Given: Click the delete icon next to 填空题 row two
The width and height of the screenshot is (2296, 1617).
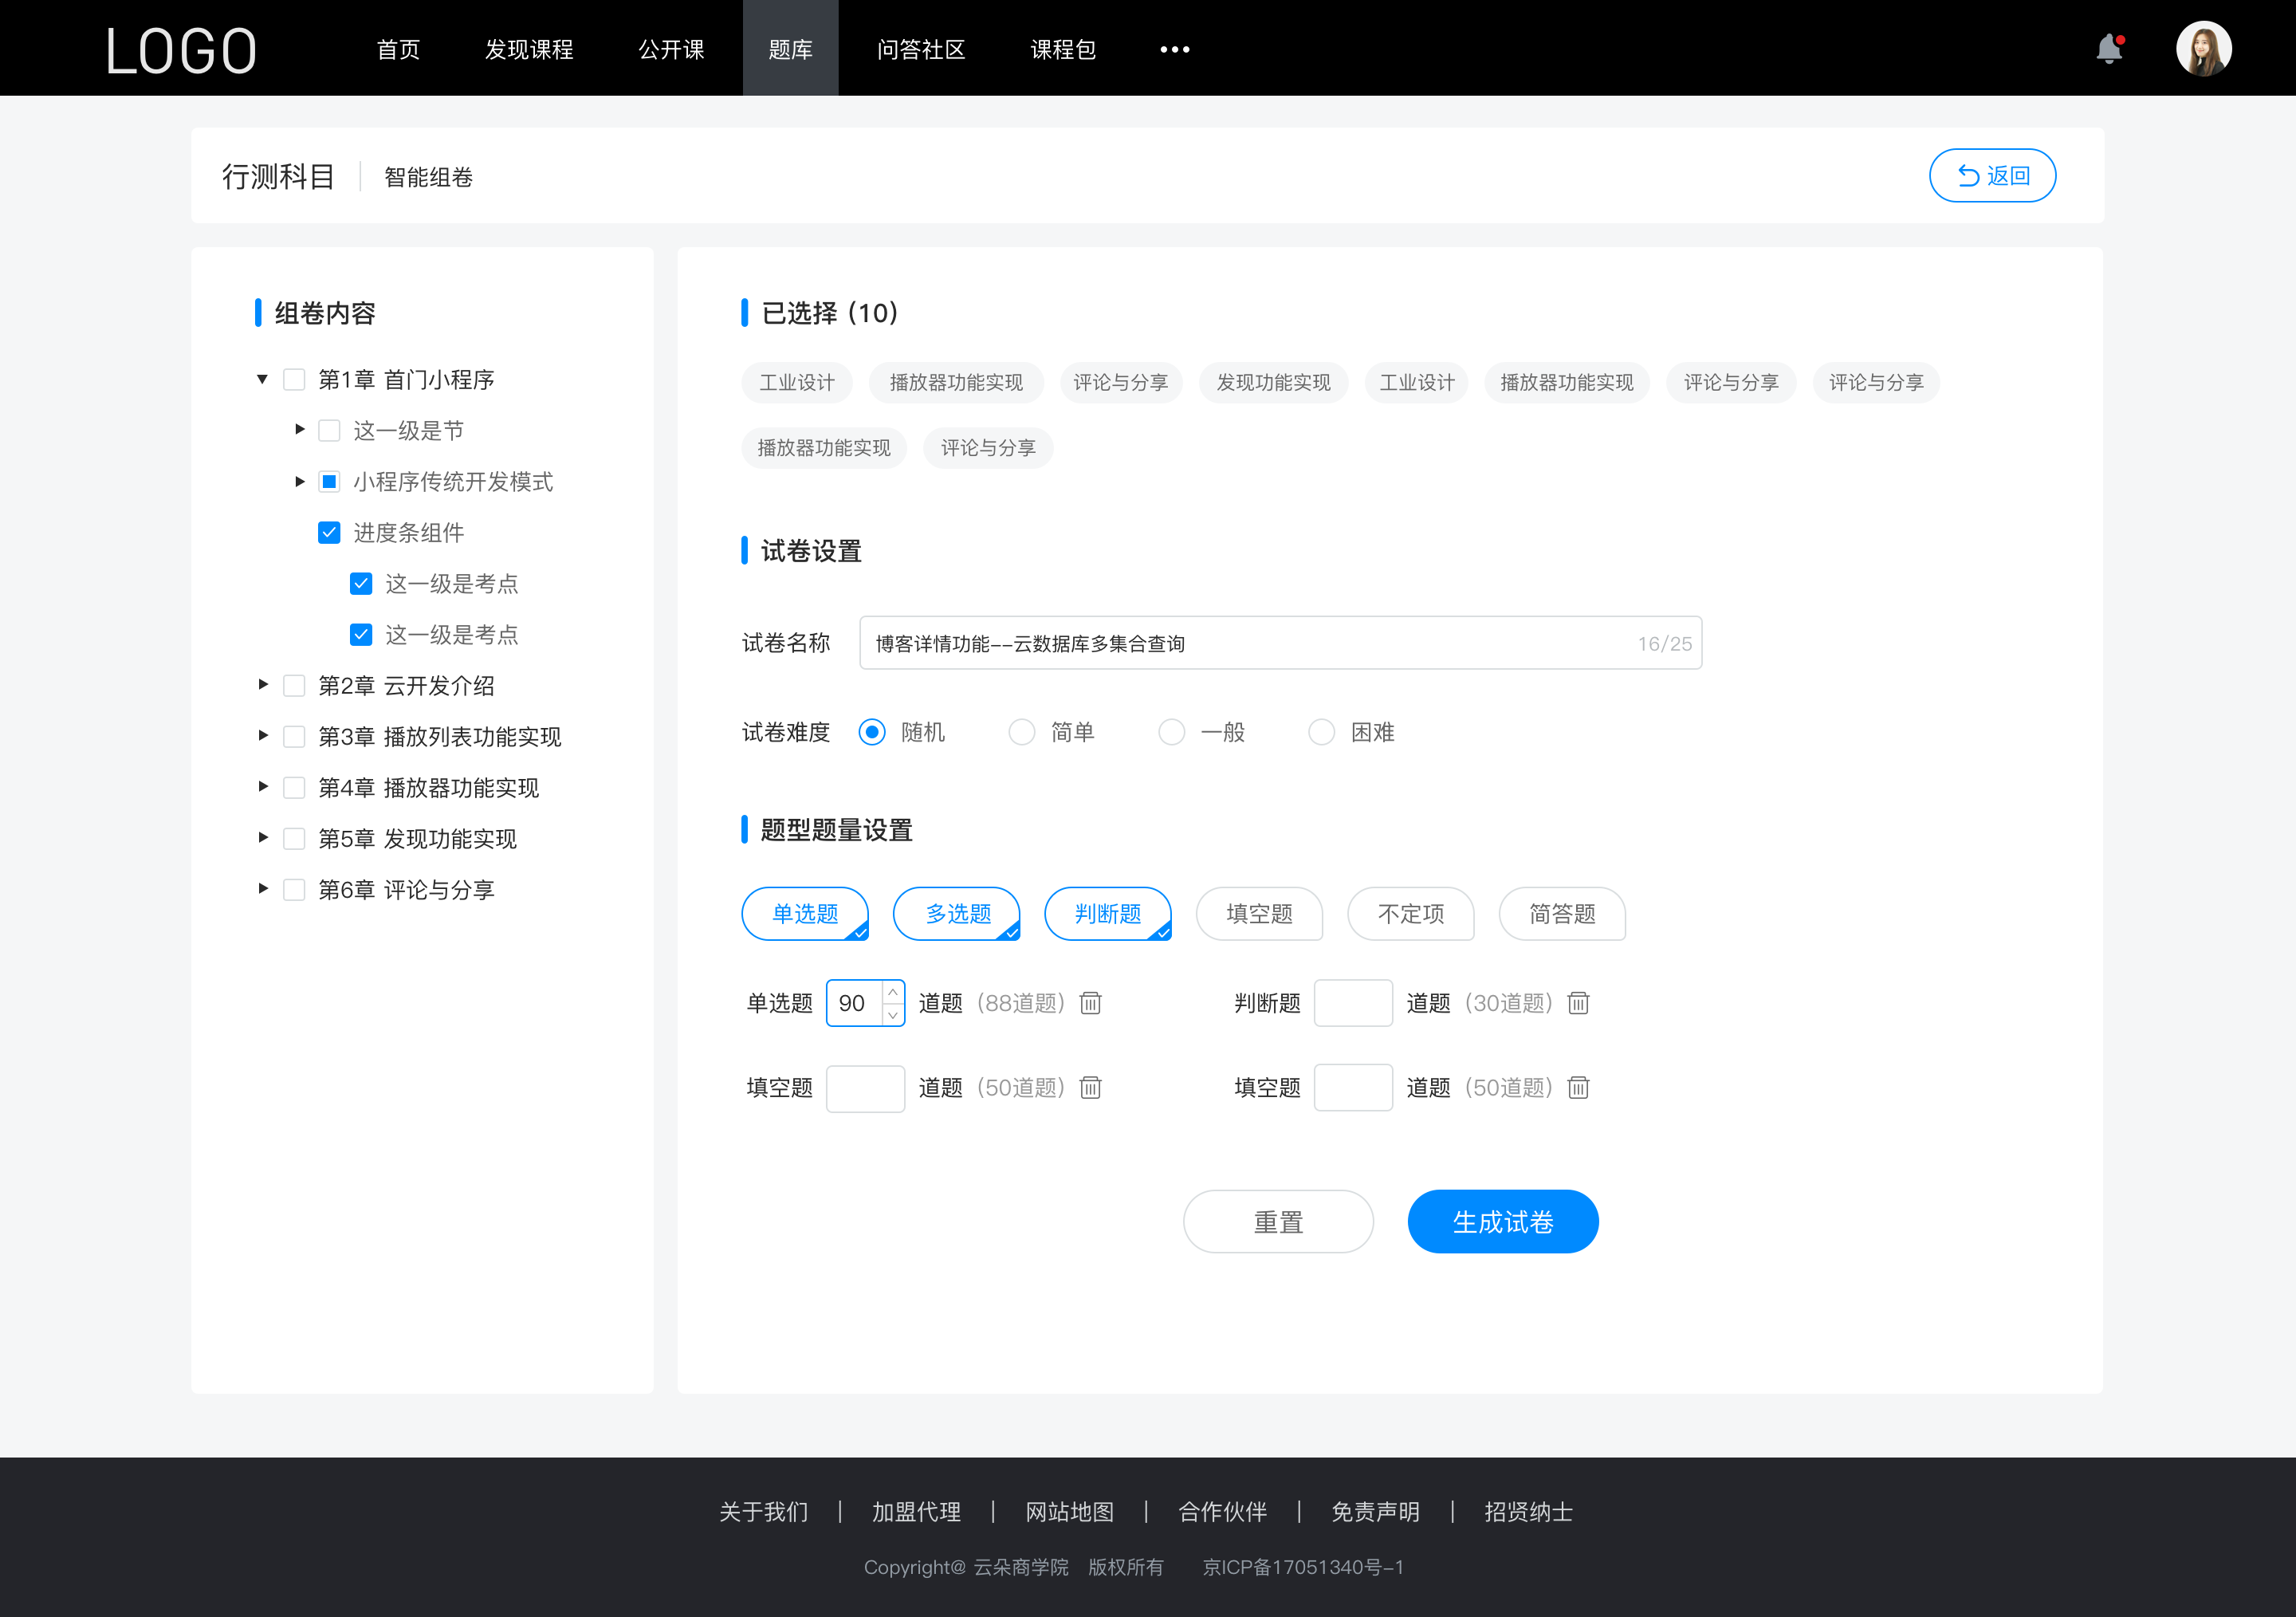Looking at the screenshot, I should tap(1575, 1088).
